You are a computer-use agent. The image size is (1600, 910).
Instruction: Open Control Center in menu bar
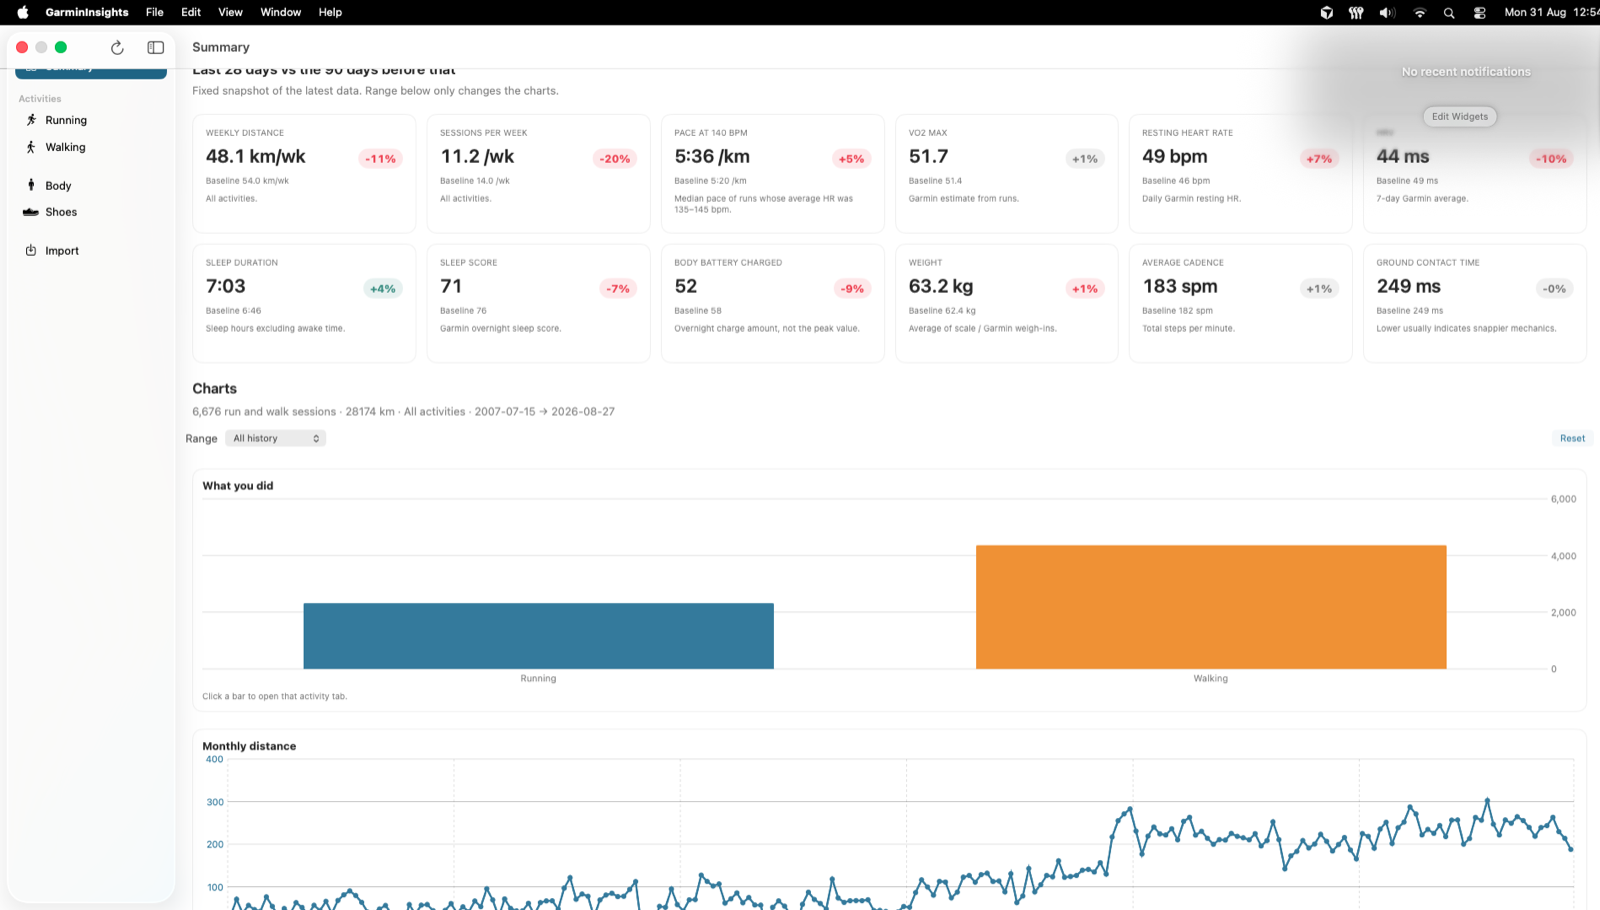[x=1480, y=12]
